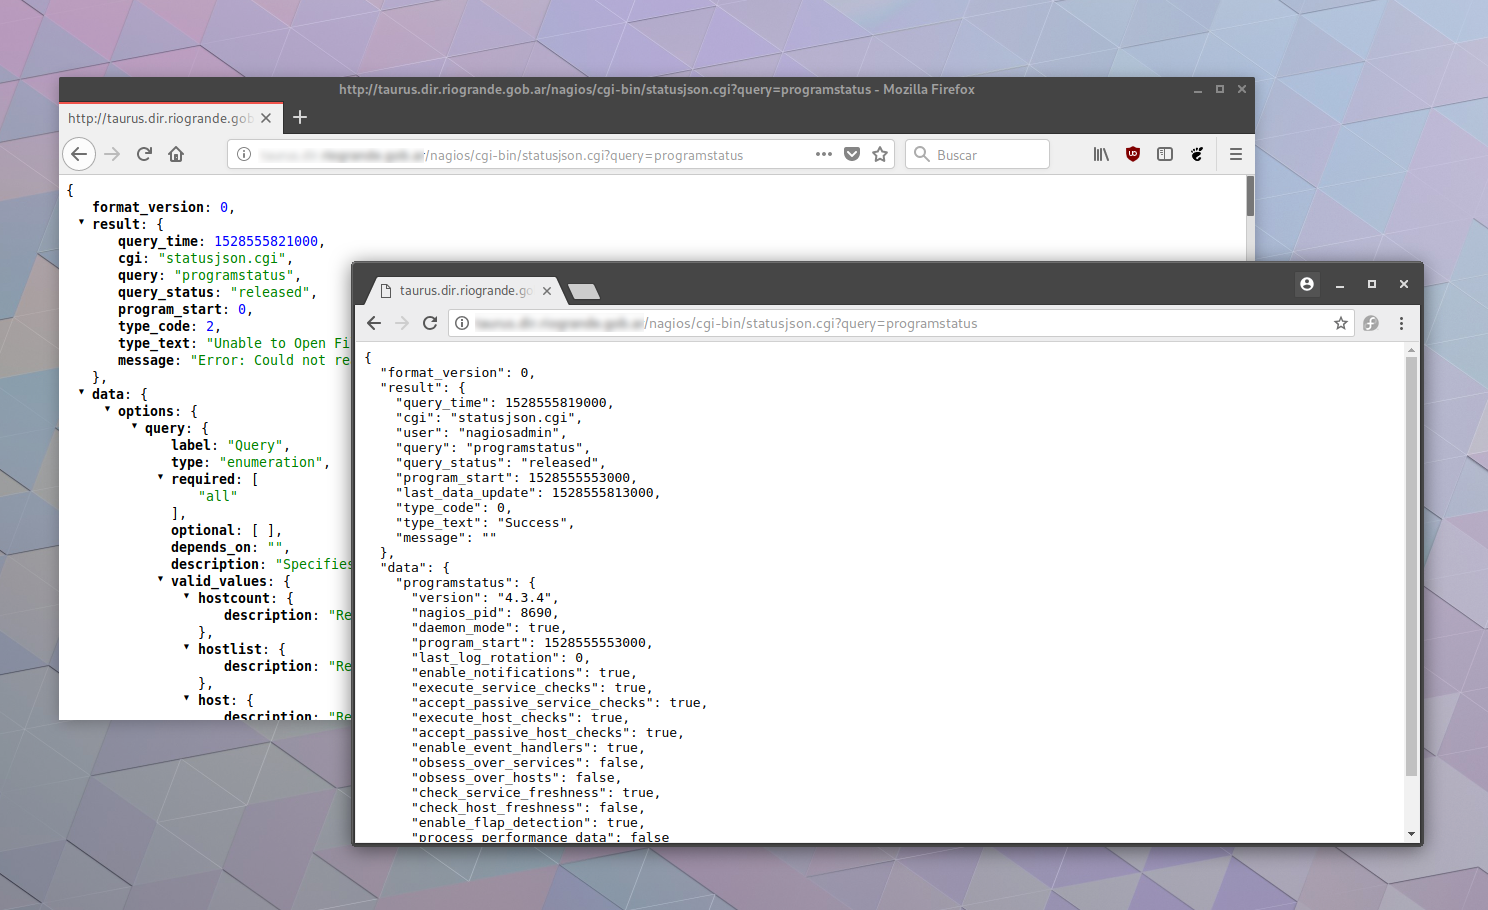
Task: Toggle the Firefox sidebar icon
Action: [1164, 154]
